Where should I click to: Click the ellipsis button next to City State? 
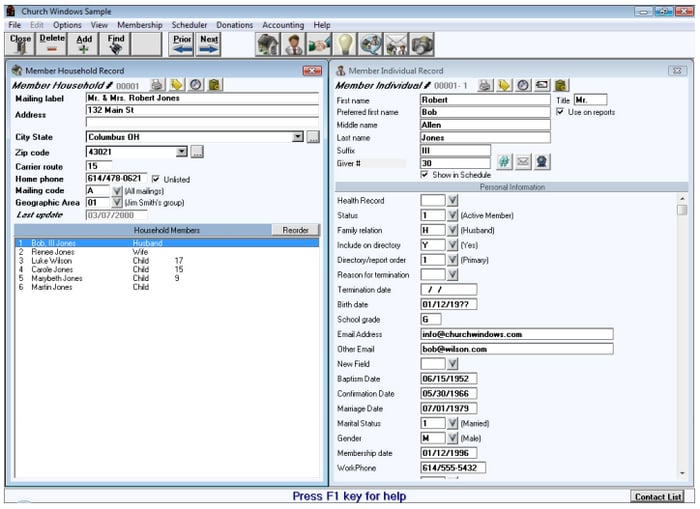click(x=313, y=137)
